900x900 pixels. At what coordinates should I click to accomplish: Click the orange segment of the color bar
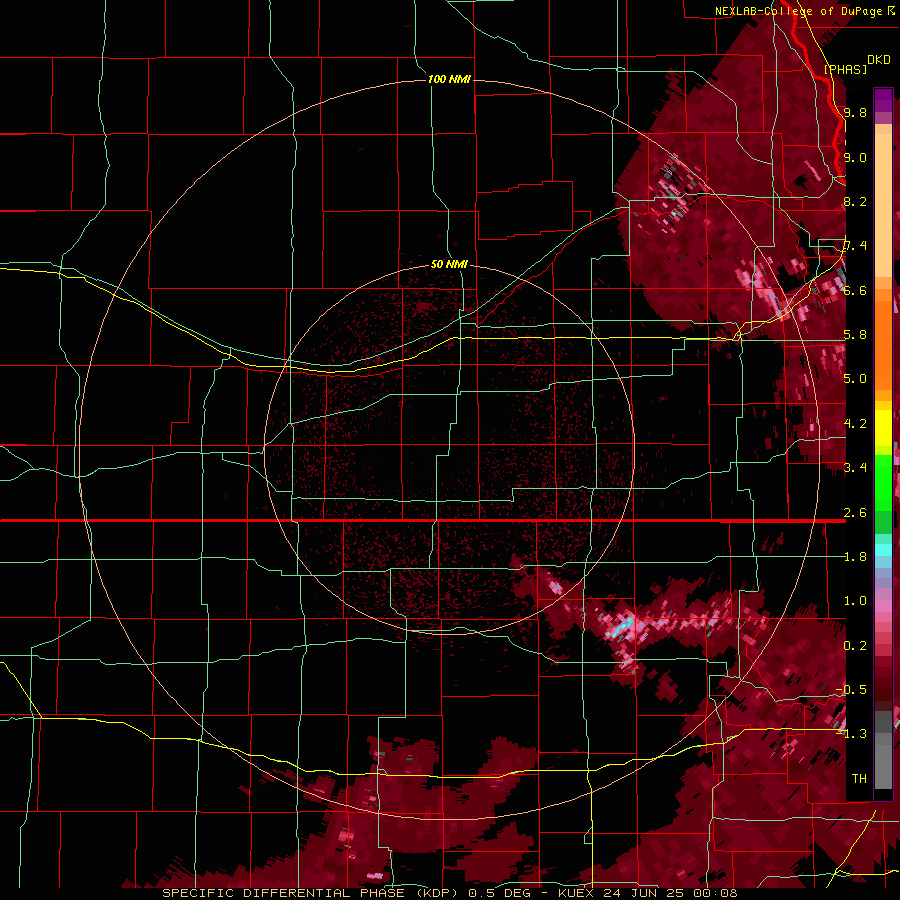tap(883, 339)
